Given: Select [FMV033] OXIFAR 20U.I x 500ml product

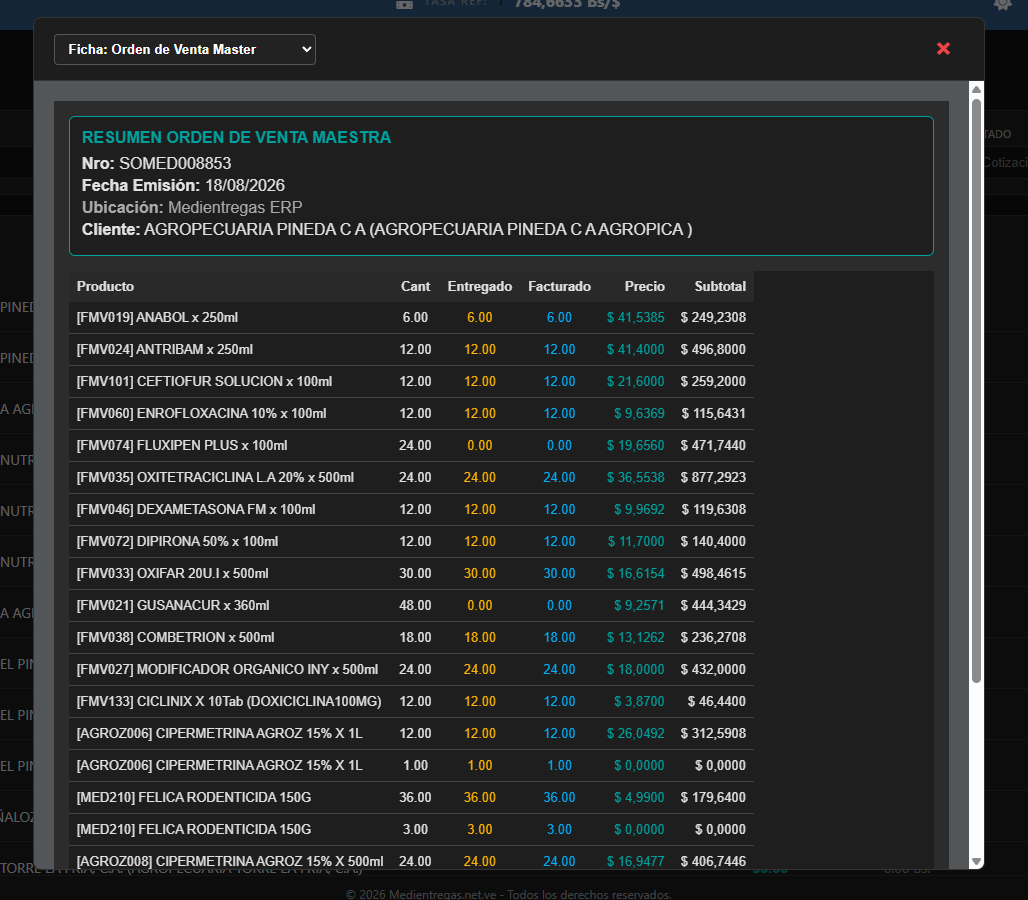Looking at the screenshot, I should pos(172,574).
